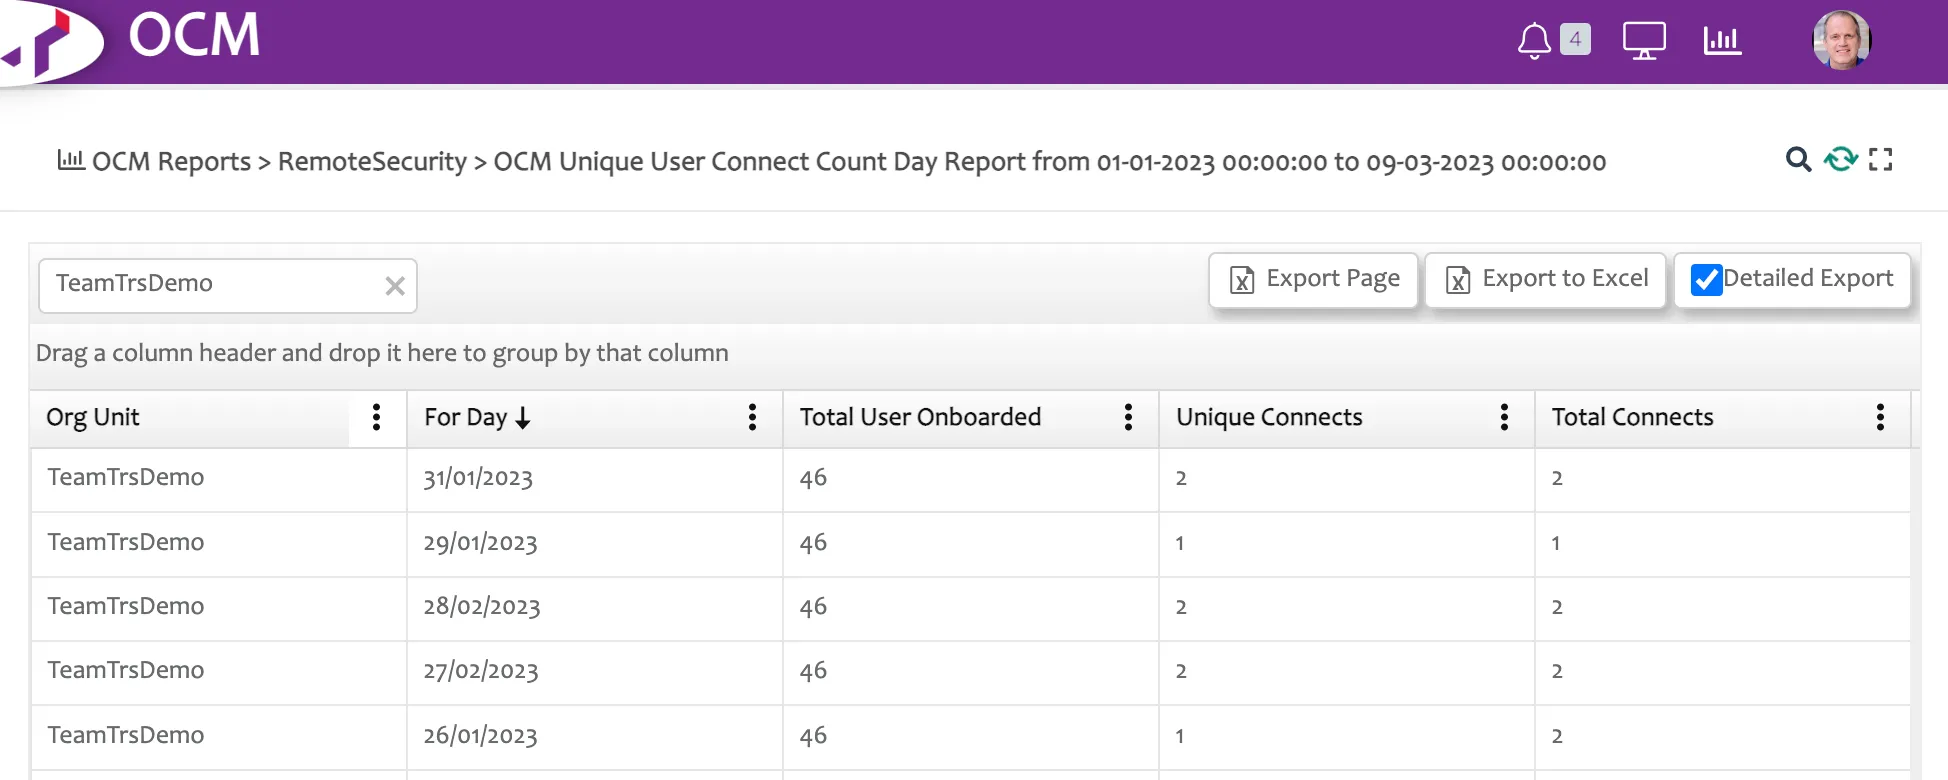Click Unique Connects value for 27/02/2023
The image size is (1948, 780).
[x=1181, y=671]
